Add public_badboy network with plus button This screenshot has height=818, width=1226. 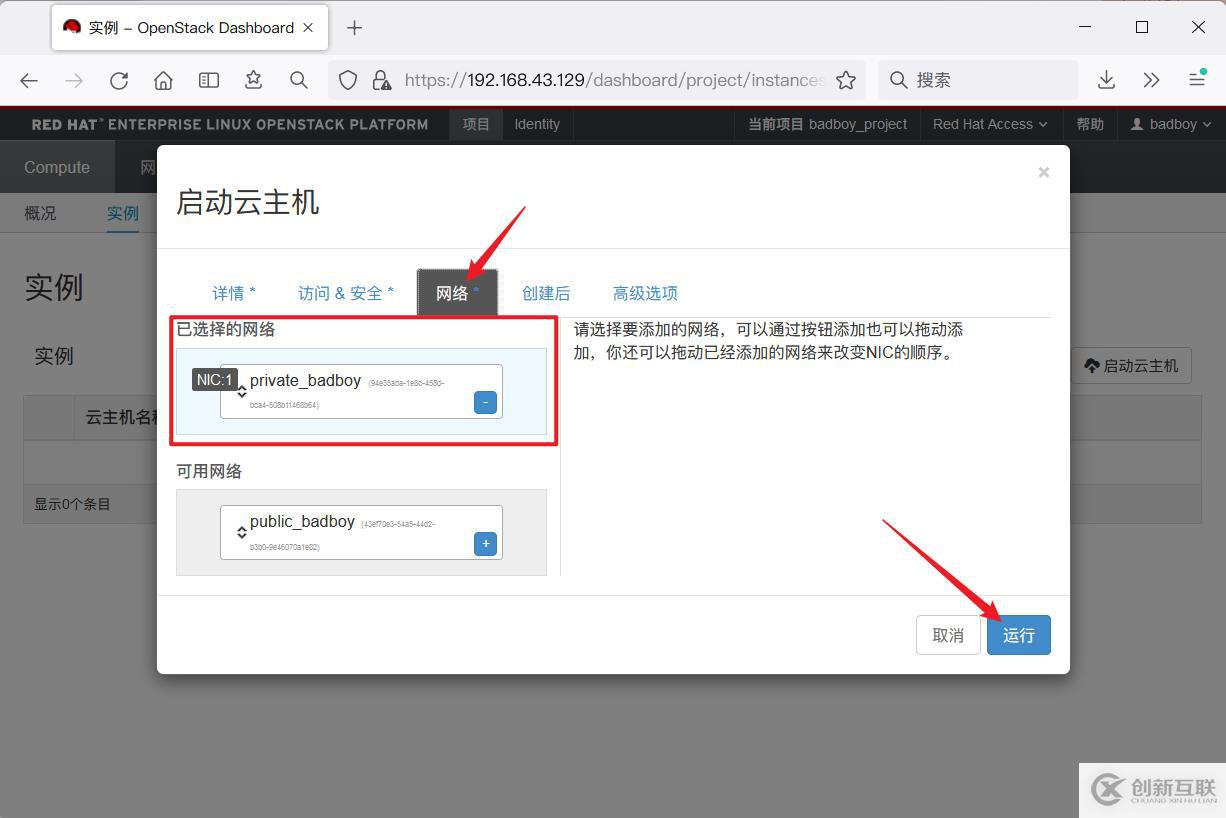coord(485,544)
